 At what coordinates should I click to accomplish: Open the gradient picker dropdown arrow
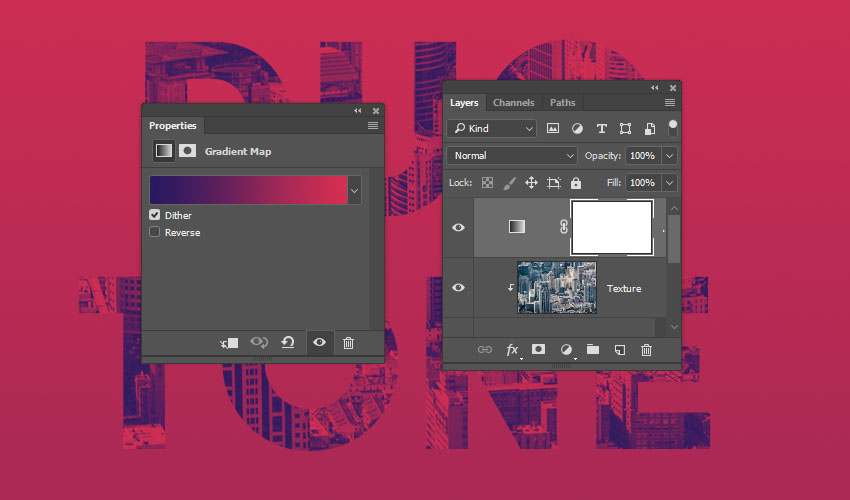pyautogui.click(x=354, y=189)
